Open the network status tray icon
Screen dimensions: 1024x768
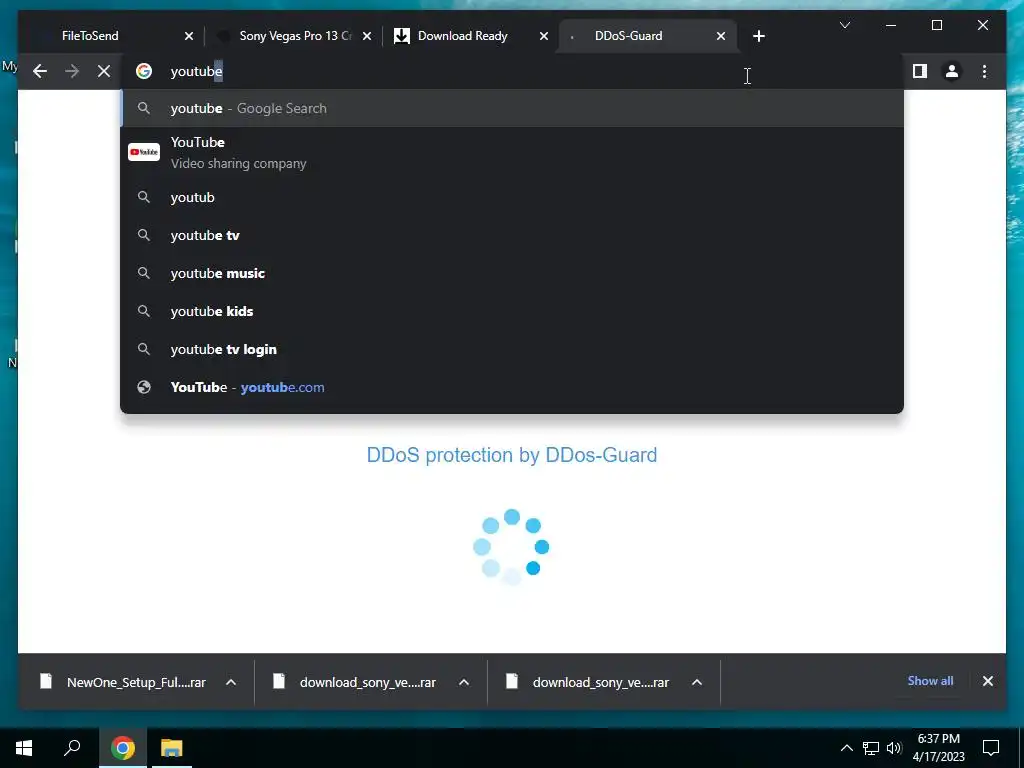(871, 748)
